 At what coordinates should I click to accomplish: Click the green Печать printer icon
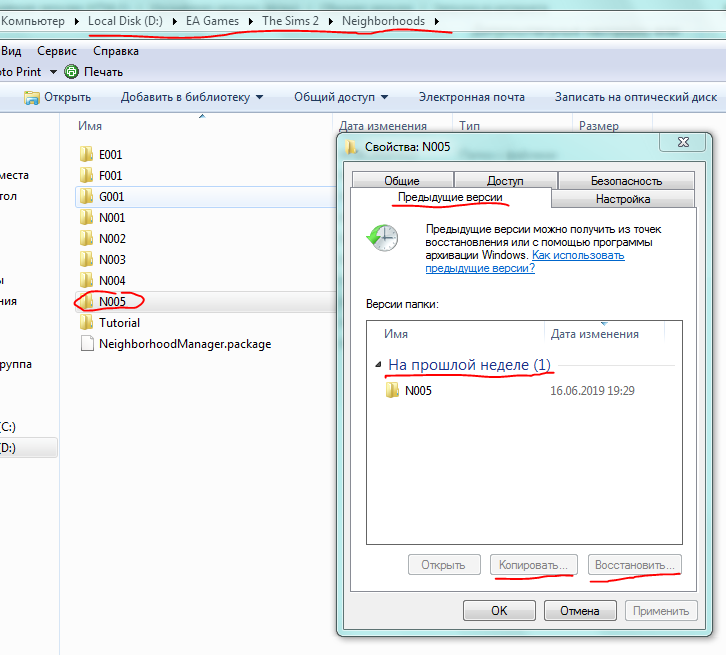(x=71, y=72)
